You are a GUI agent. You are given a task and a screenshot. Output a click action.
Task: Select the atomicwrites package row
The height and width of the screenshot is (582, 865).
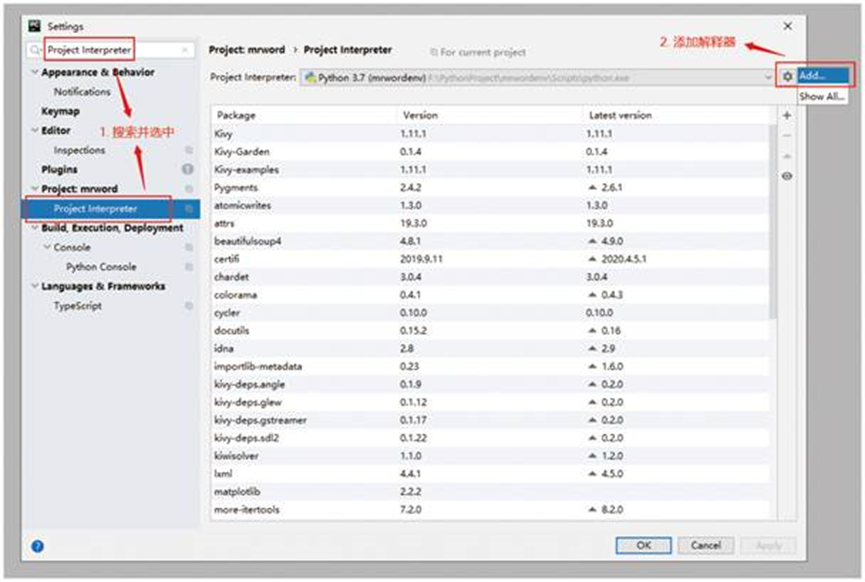click(490, 205)
